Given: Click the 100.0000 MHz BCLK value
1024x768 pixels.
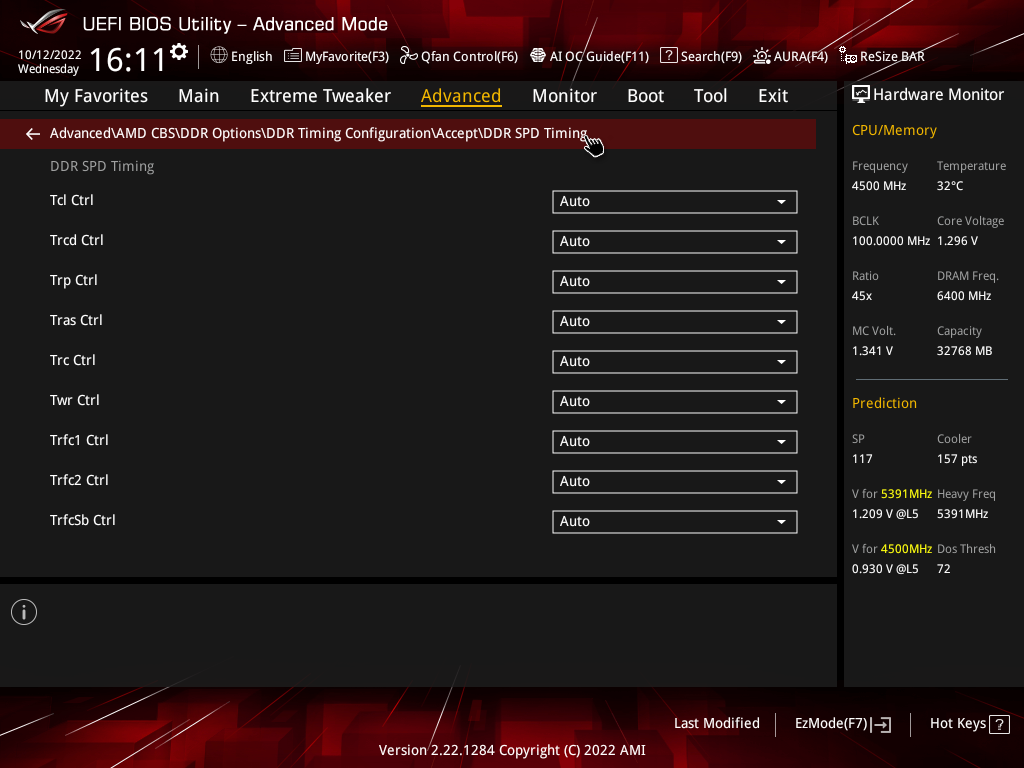Looking at the screenshot, I should point(891,241).
